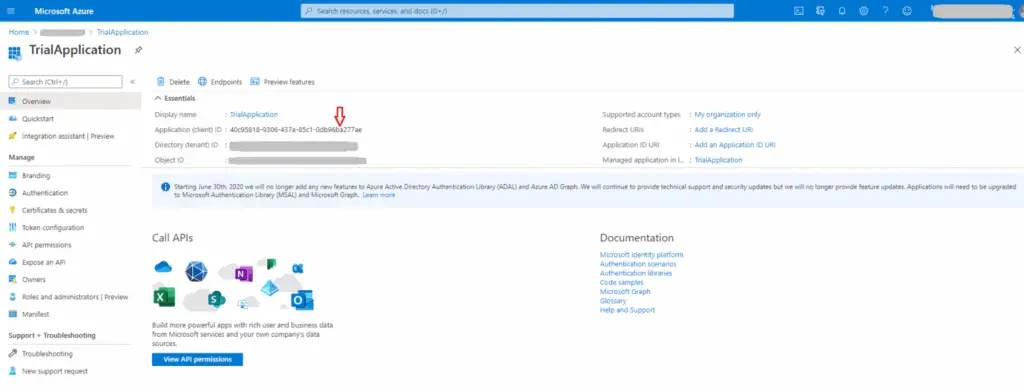Click the View API permissions button
Image resolution: width=1024 pixels, height=392 pixels.
(197, 359)
